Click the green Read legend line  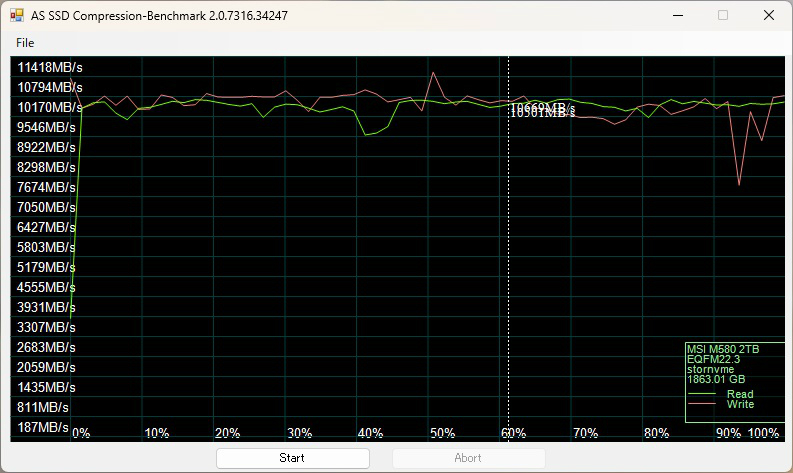coord(702,394)
